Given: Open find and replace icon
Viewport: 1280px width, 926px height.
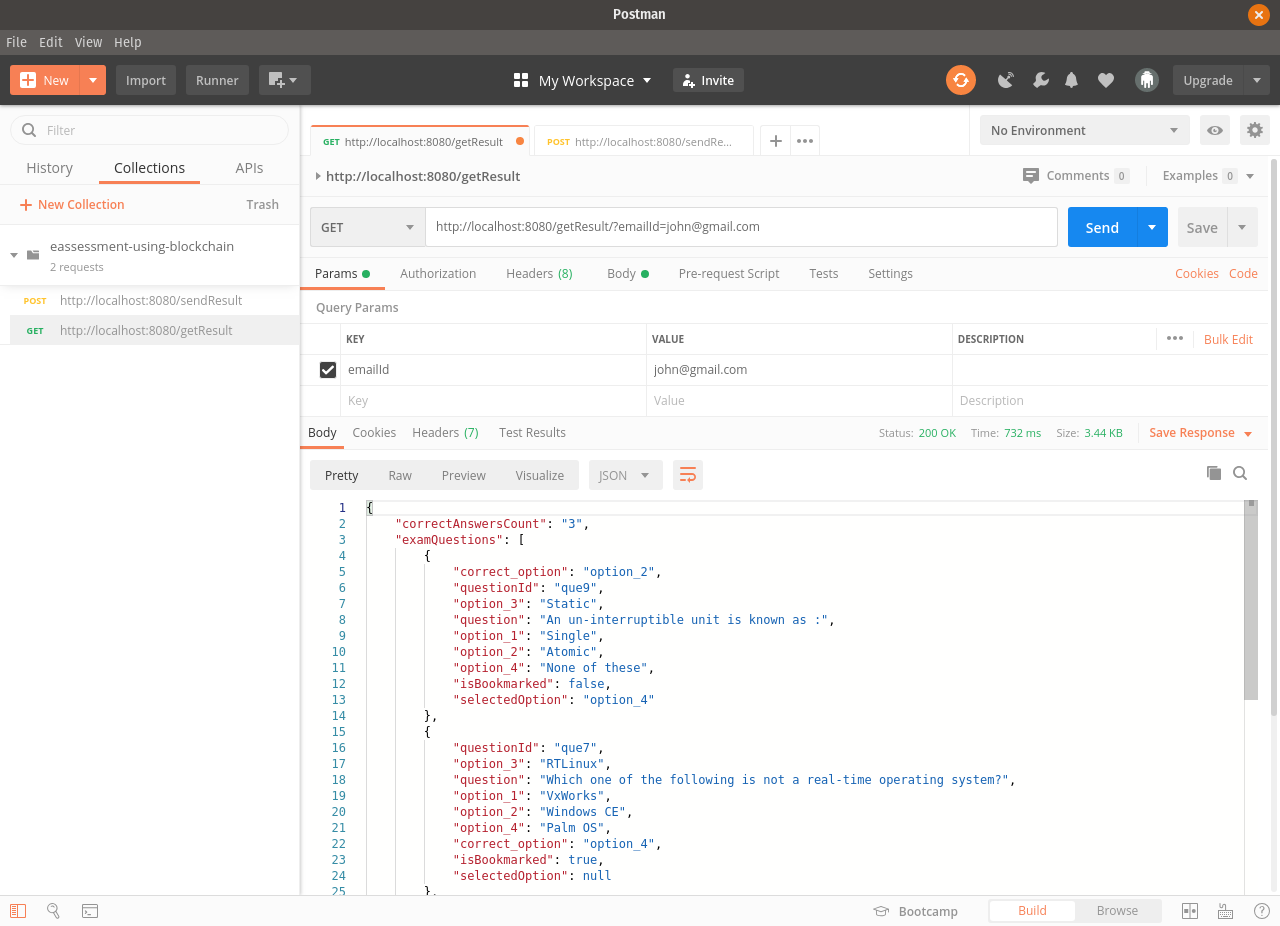Looking at the screenshot, I should coord(54,910).
